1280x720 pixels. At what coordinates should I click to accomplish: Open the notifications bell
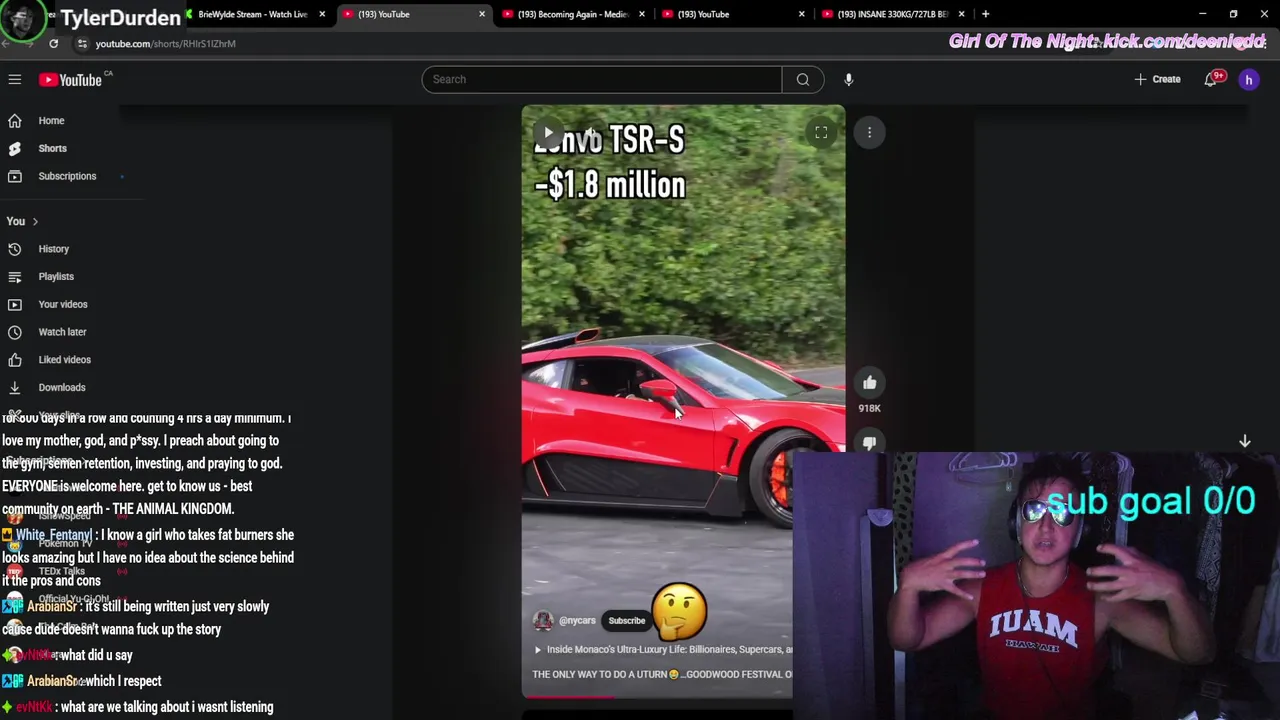click(x=1211, y=79)
